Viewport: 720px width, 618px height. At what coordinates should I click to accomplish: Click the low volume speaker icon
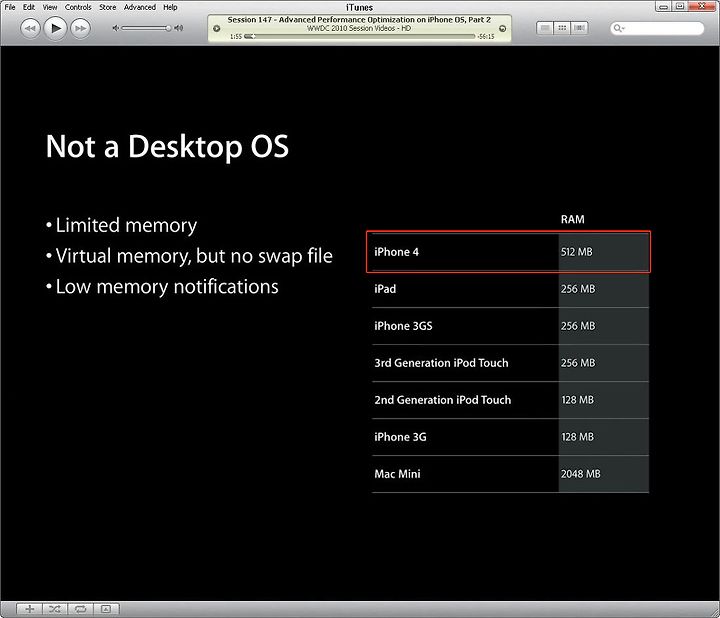coord(116,28)
